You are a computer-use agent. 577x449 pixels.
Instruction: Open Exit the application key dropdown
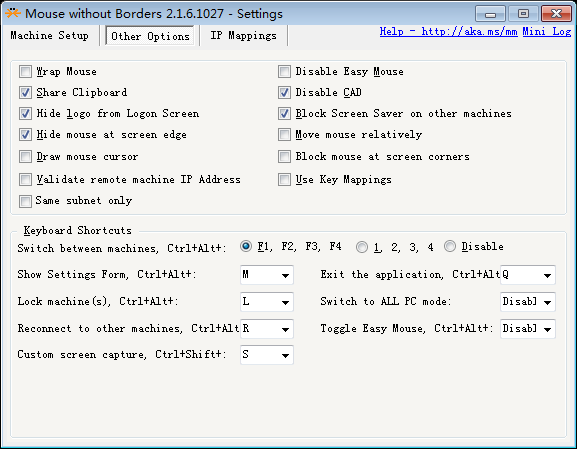[x=528, y=275]
